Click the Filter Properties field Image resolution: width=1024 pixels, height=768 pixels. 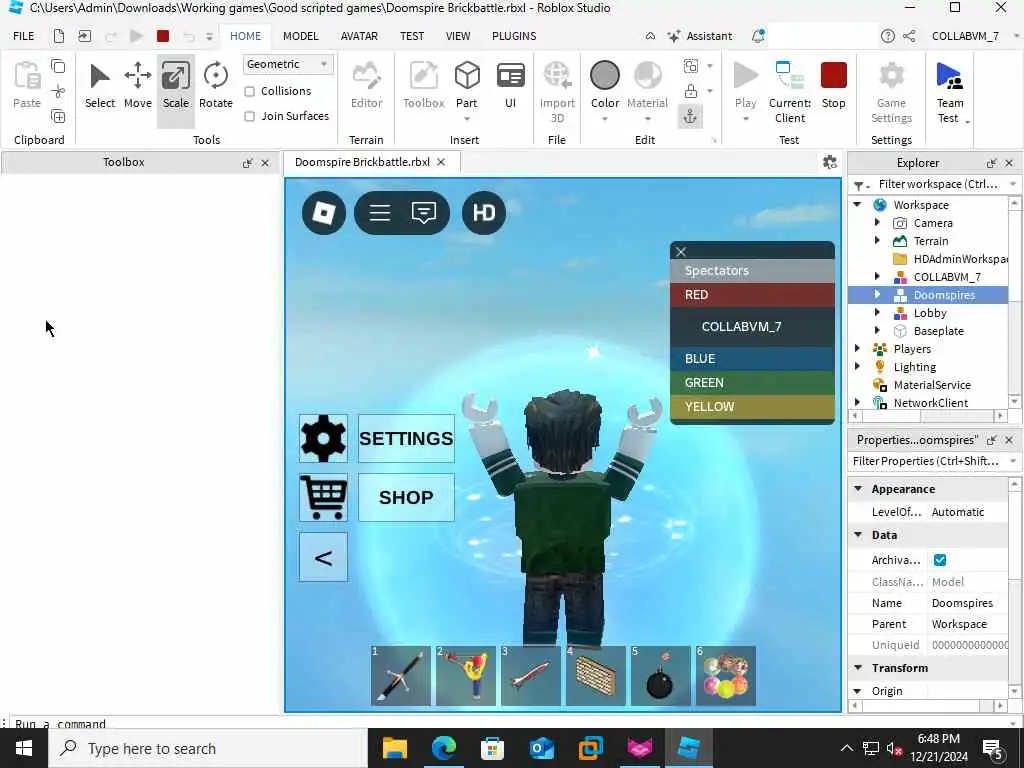(927, 461)
